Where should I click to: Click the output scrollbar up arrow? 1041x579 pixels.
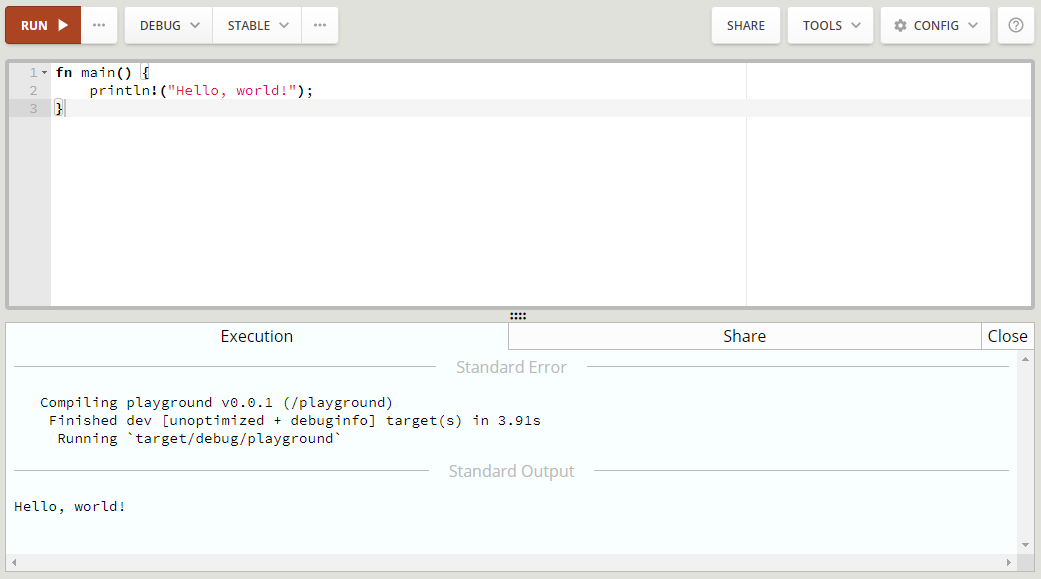point(1026,359)
